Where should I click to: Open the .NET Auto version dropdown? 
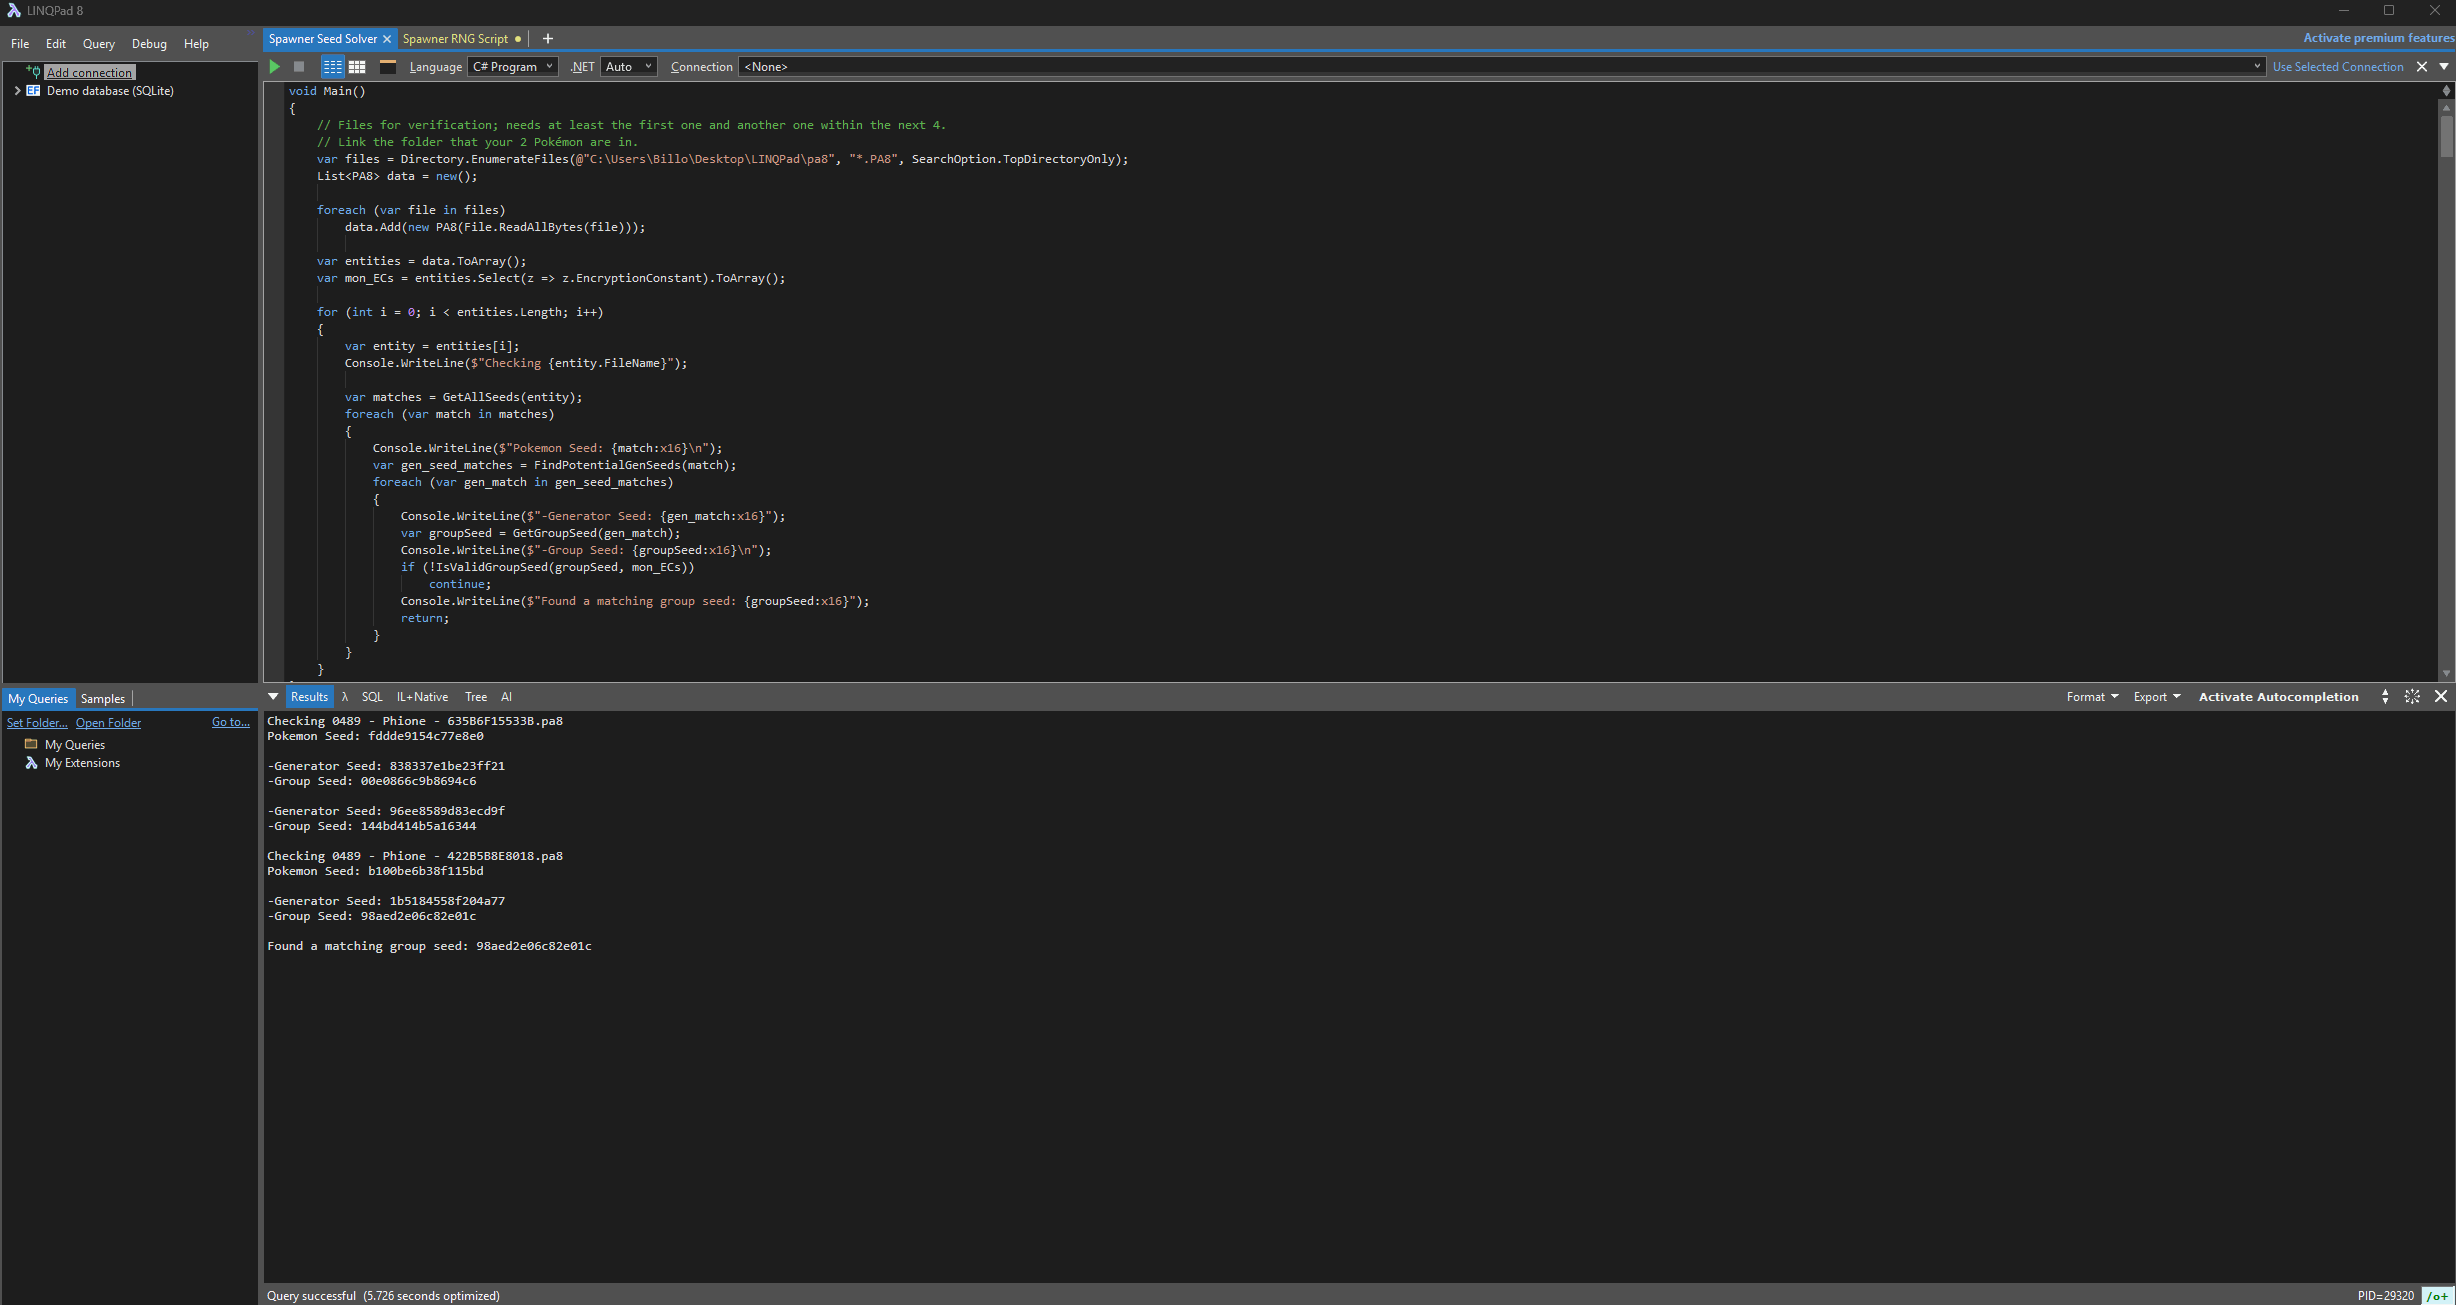pyautogui.click(x=629, y=67)
